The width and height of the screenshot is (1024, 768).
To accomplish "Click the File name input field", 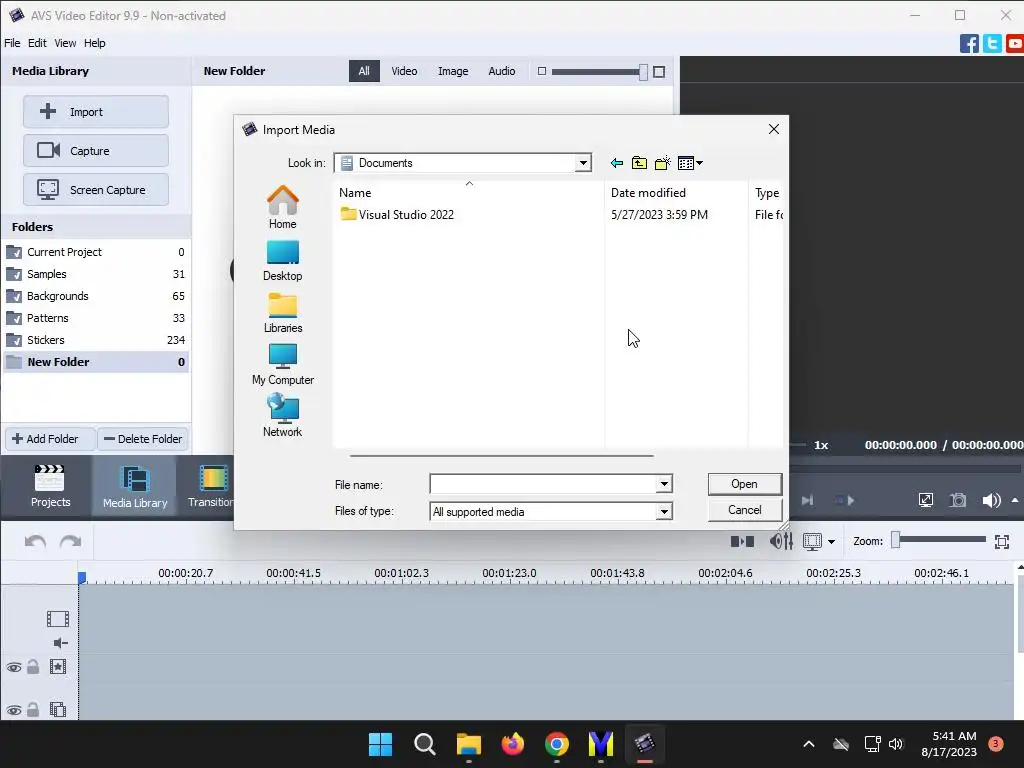I will (x=543, y=484).
